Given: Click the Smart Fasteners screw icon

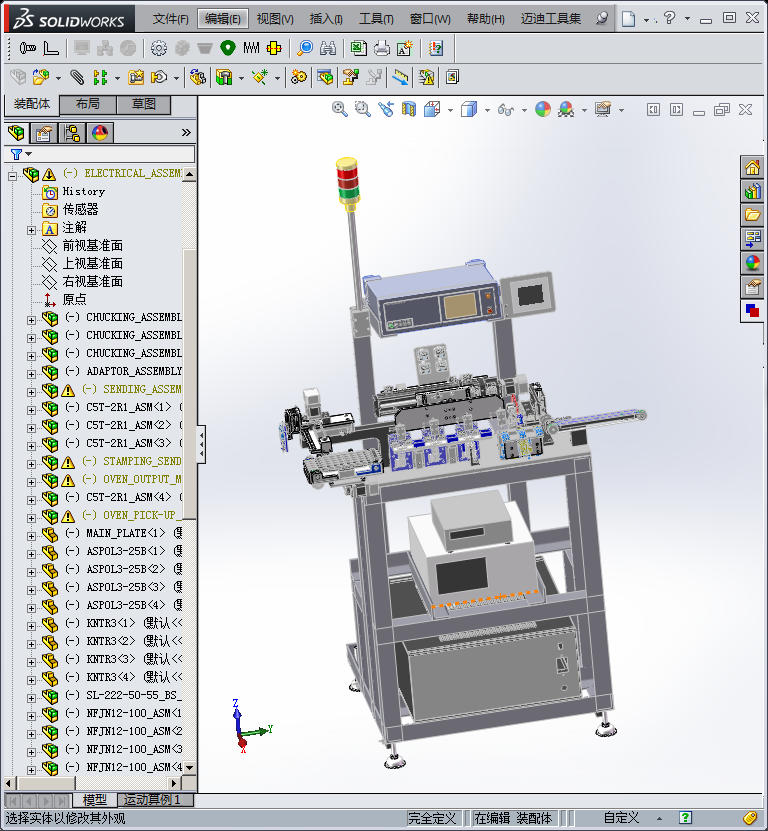Looking at the screenshot, I should (x=28, y=49).
